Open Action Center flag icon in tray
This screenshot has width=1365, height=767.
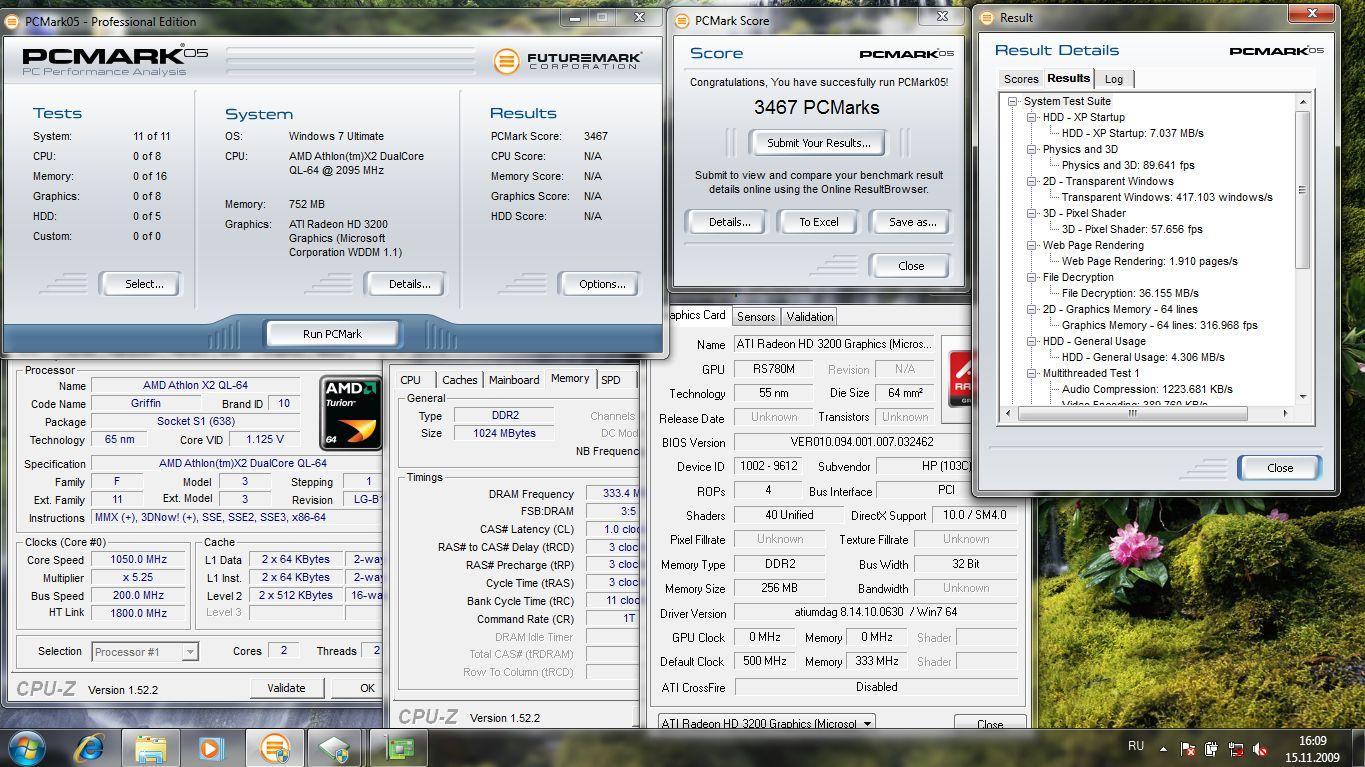1188,748
